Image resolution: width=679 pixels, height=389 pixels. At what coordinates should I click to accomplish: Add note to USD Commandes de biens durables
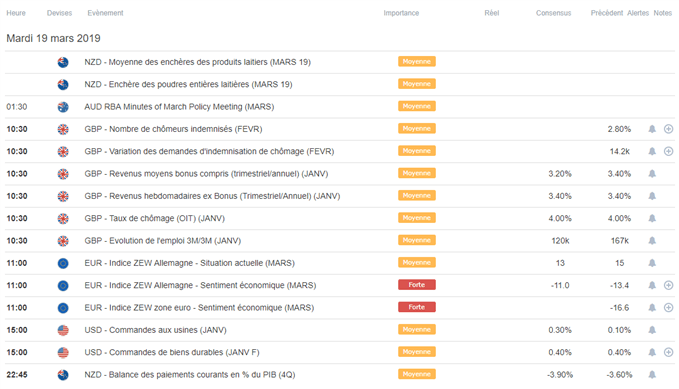[x=669, y=352]
